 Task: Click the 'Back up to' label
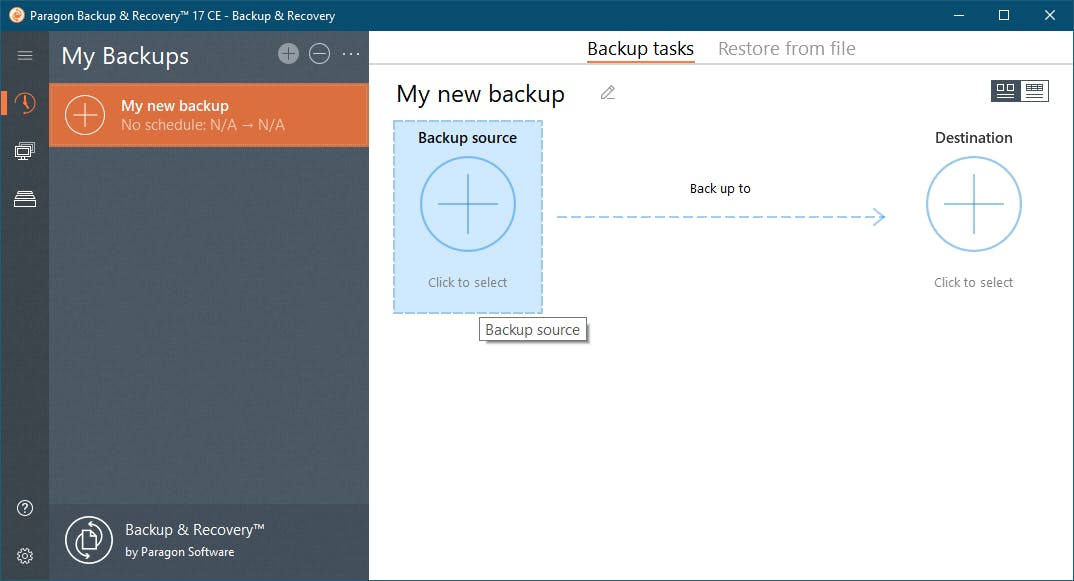(720, 188)
